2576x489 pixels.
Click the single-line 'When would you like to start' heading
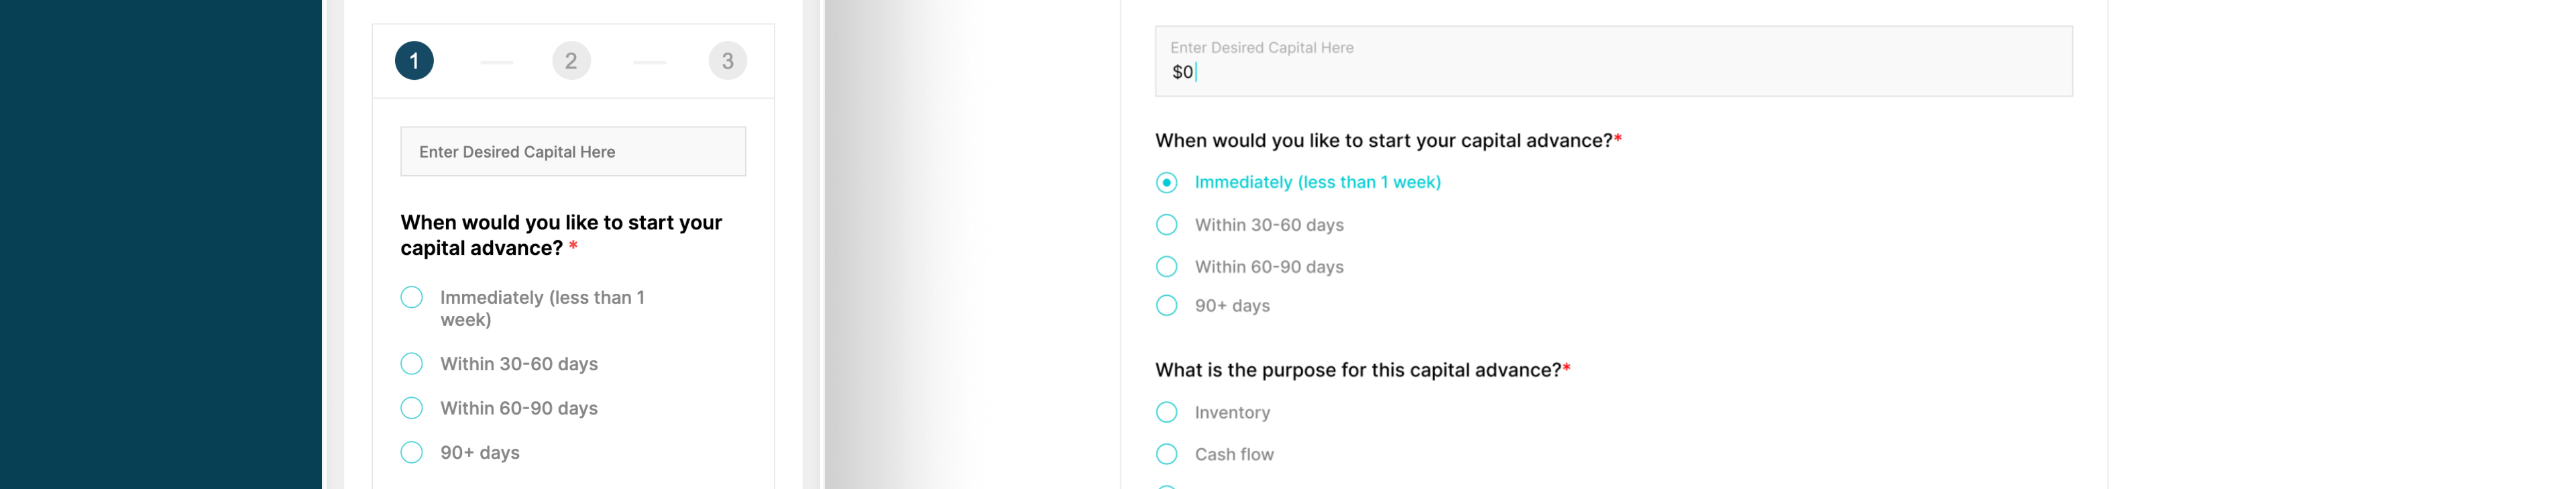coord(1383,141)
